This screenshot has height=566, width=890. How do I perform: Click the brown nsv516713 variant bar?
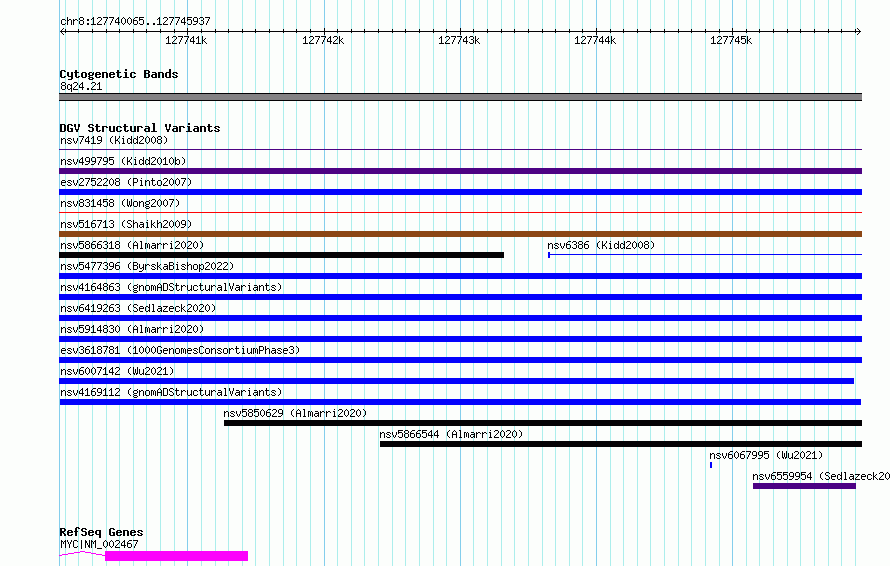460,234
